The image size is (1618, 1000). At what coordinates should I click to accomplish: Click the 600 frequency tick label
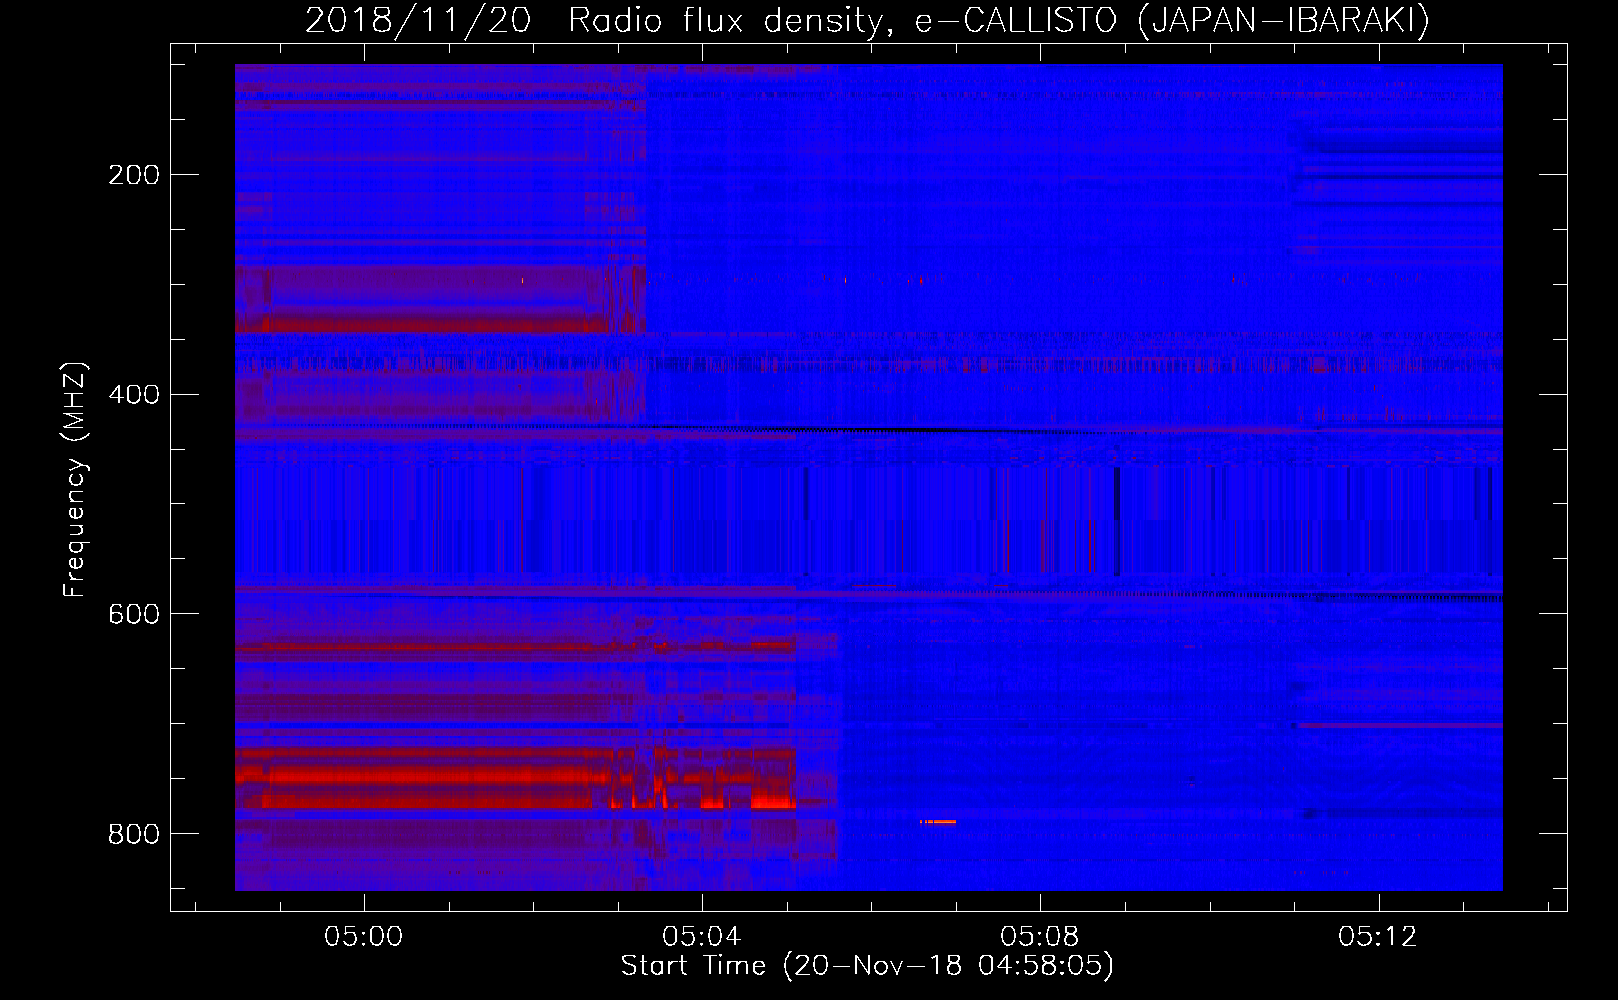click(x=134, y=614)
